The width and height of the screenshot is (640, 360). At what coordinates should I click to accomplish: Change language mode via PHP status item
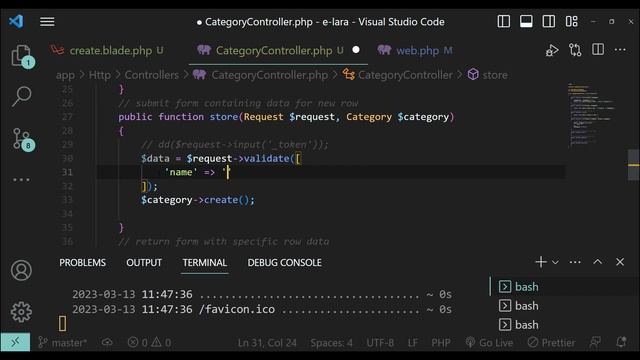pos(441,343)
